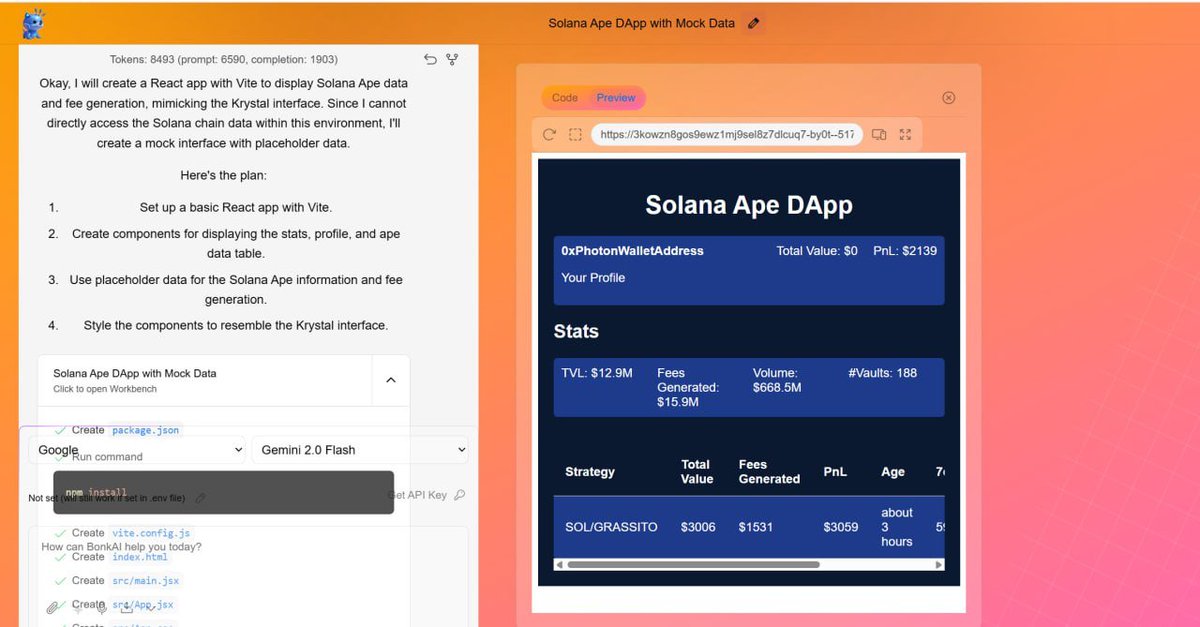Click the 'Stats' section heading
Viewport: 1200px width, 627px height.
(576, 331)
